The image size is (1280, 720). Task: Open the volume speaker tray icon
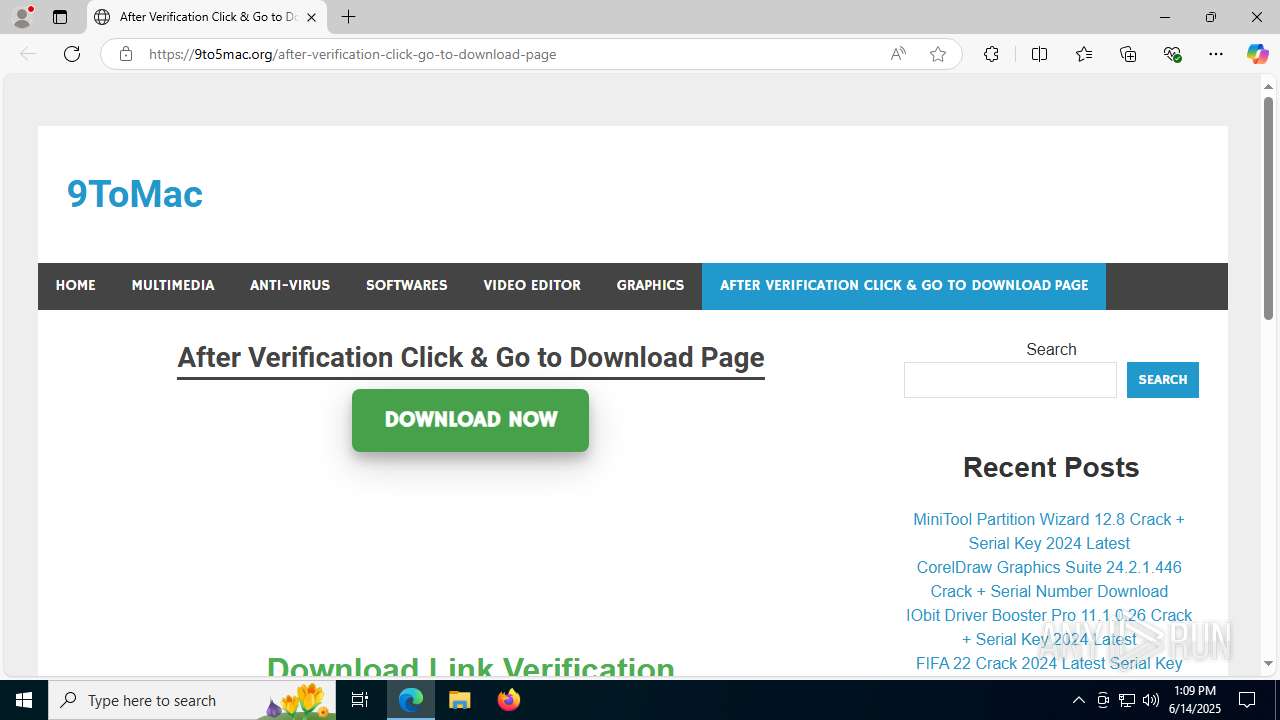1151,700
